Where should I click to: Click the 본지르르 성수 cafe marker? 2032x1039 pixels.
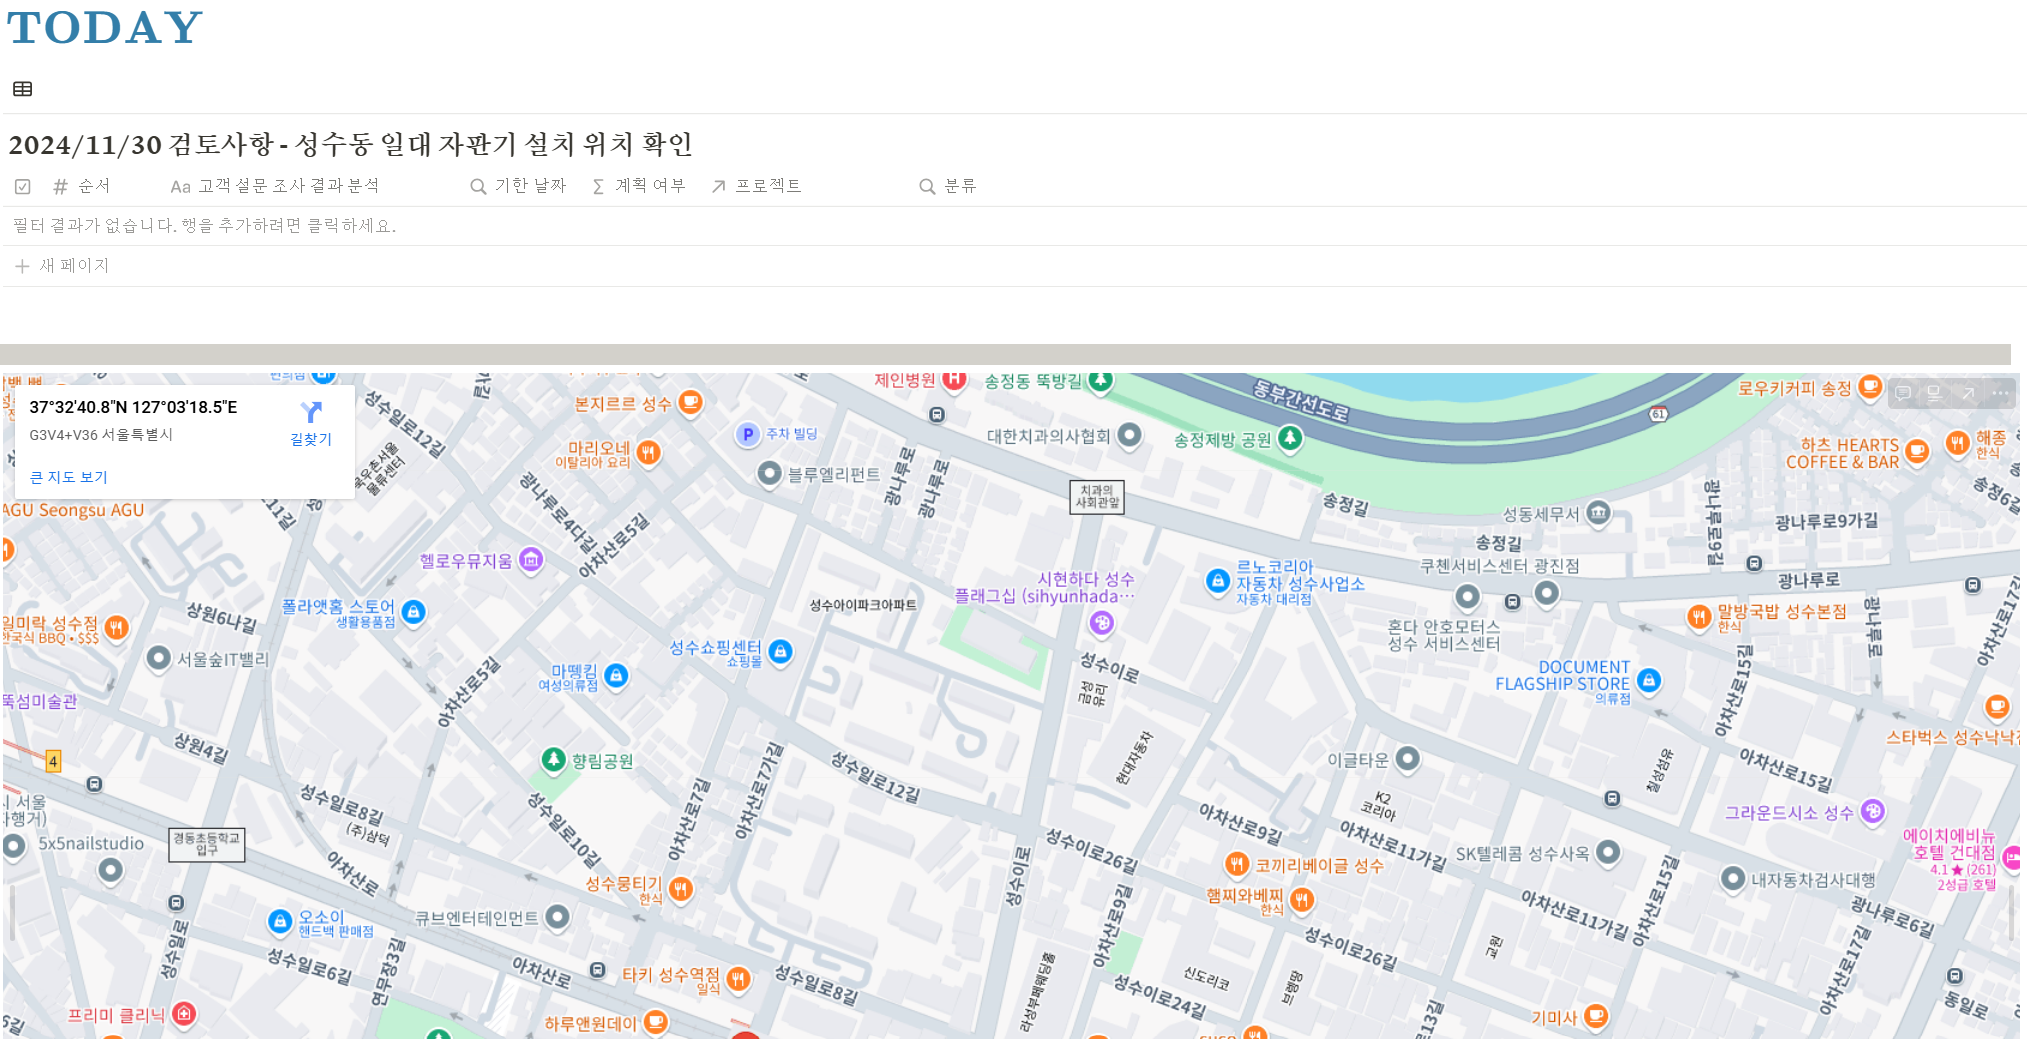point(690,403)
